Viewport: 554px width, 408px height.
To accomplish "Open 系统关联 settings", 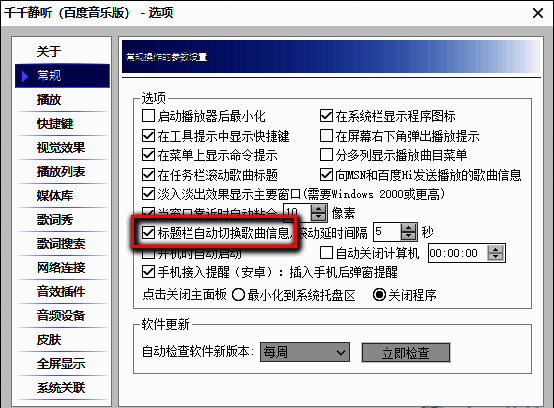I will tap(62, 388).
